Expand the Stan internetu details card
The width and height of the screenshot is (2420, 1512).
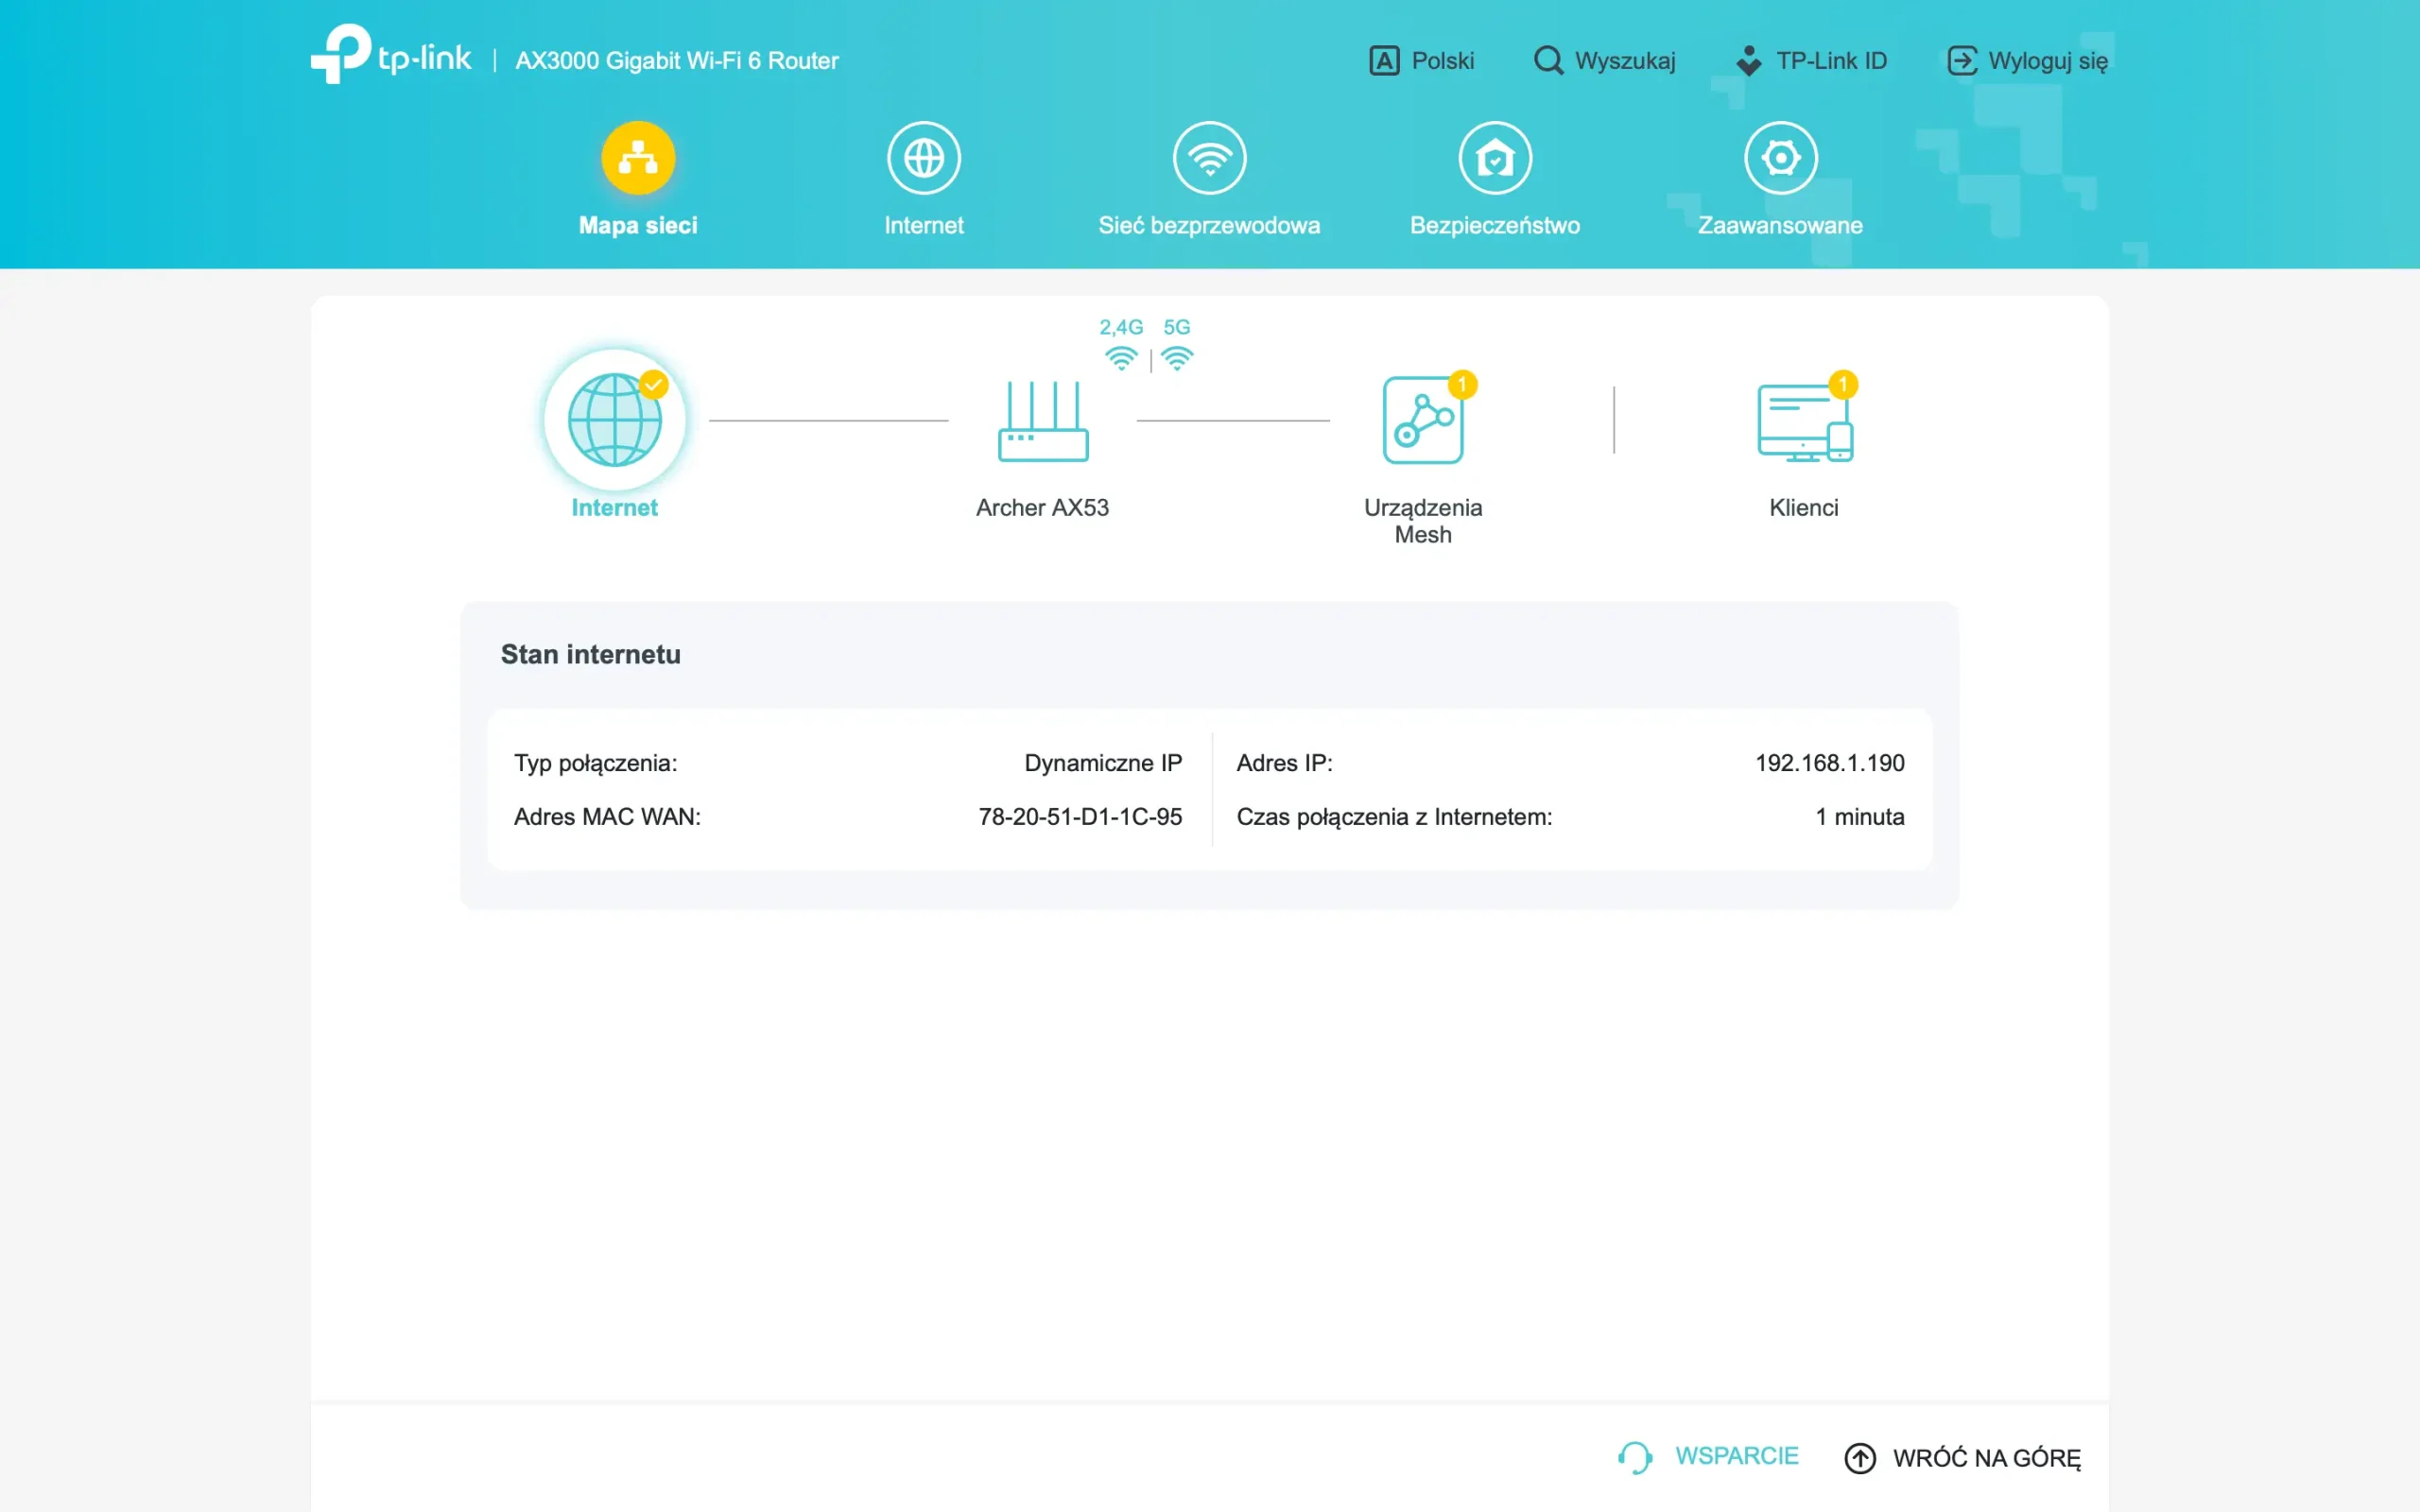click(591, 654)
